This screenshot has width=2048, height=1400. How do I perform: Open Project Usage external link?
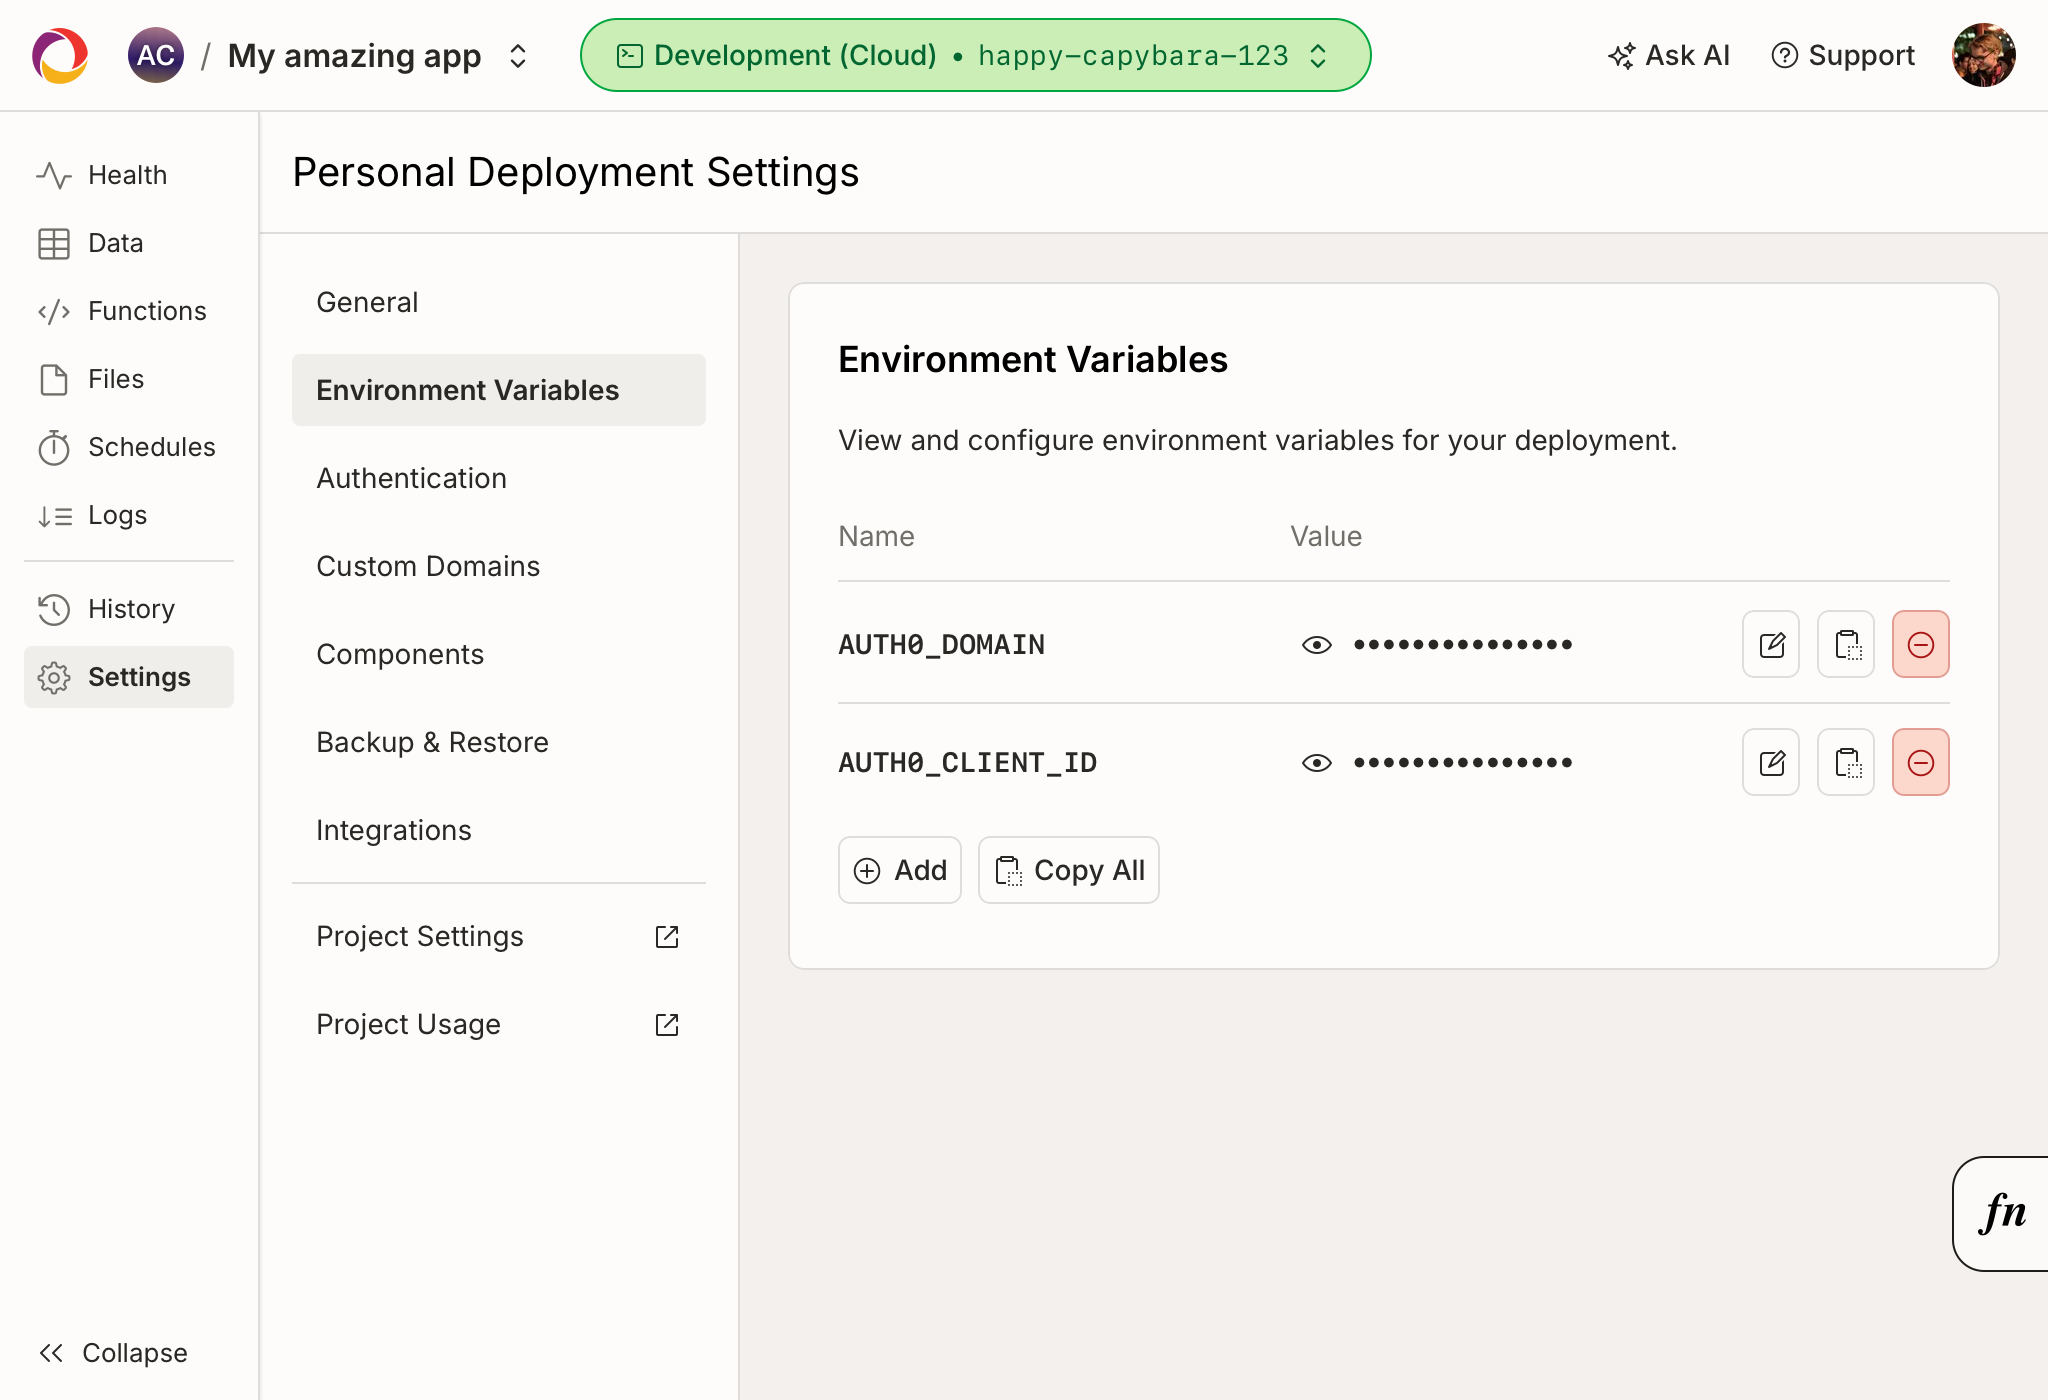[498, 1024]
